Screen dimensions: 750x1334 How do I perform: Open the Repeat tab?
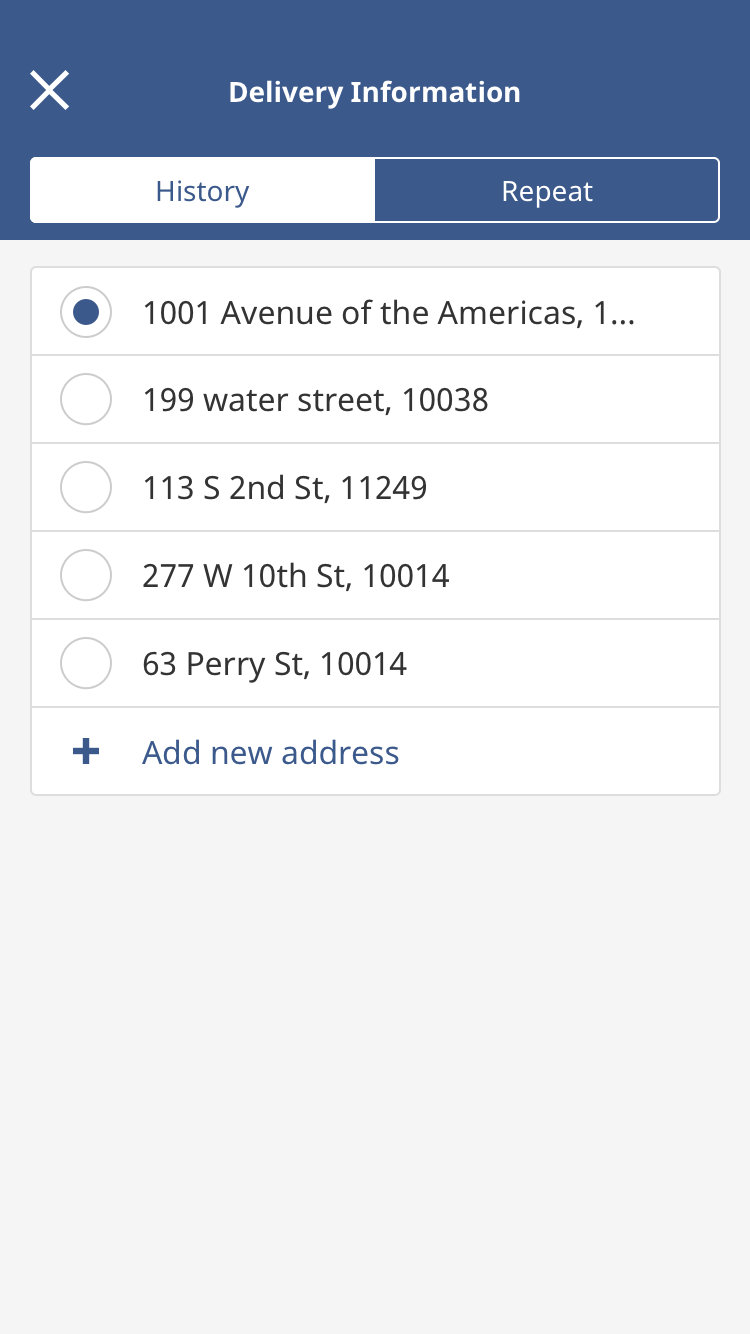(547, 190)
